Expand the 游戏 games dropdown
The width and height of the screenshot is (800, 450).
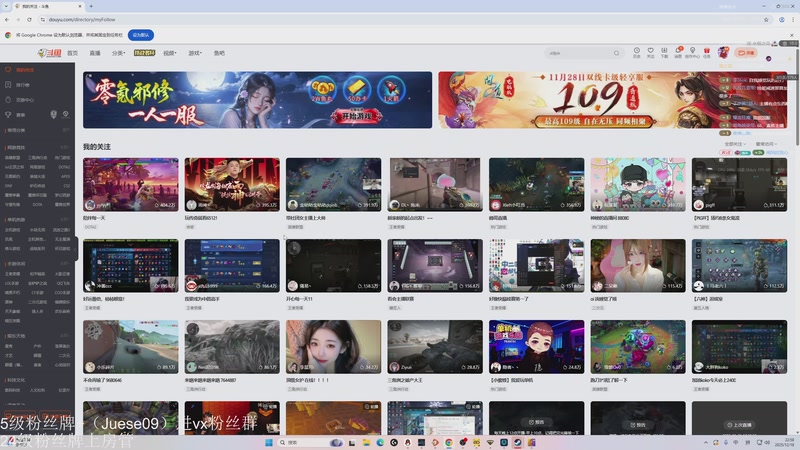[x=195, y=53]
